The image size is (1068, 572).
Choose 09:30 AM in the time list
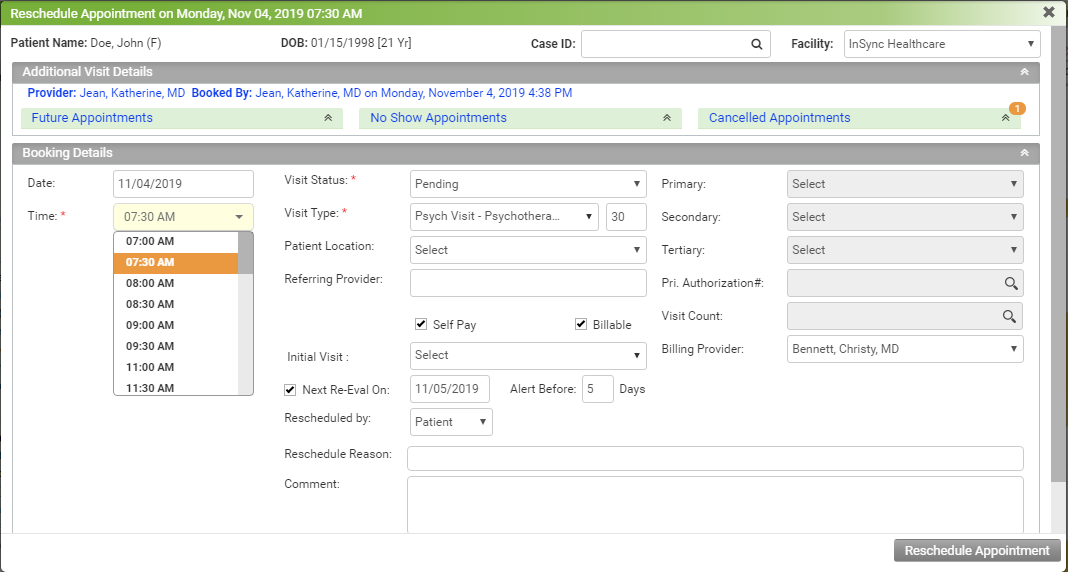click(x=150, y=346)
